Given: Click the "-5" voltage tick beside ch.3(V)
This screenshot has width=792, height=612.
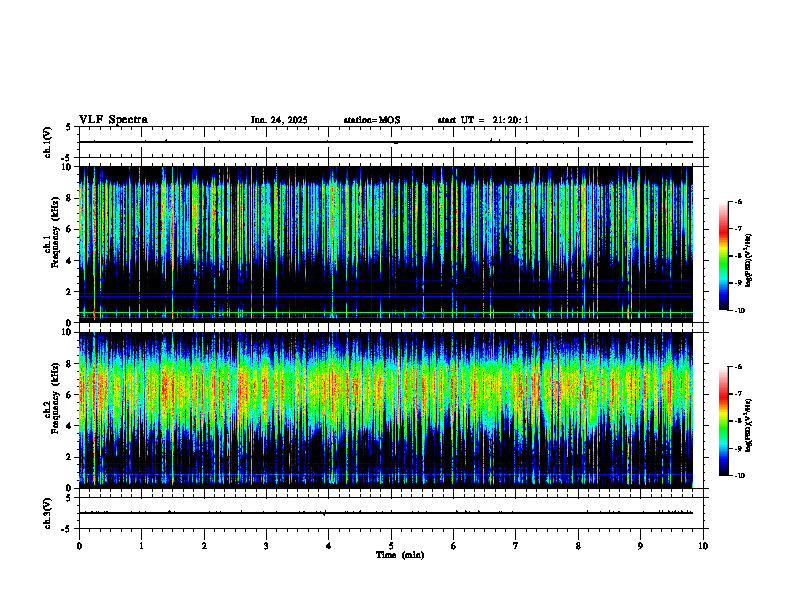Looking at the screenshot, I should click(67, 529).
